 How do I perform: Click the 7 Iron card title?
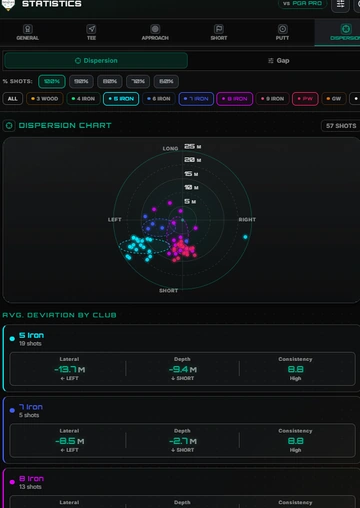[x=31, y=407]
